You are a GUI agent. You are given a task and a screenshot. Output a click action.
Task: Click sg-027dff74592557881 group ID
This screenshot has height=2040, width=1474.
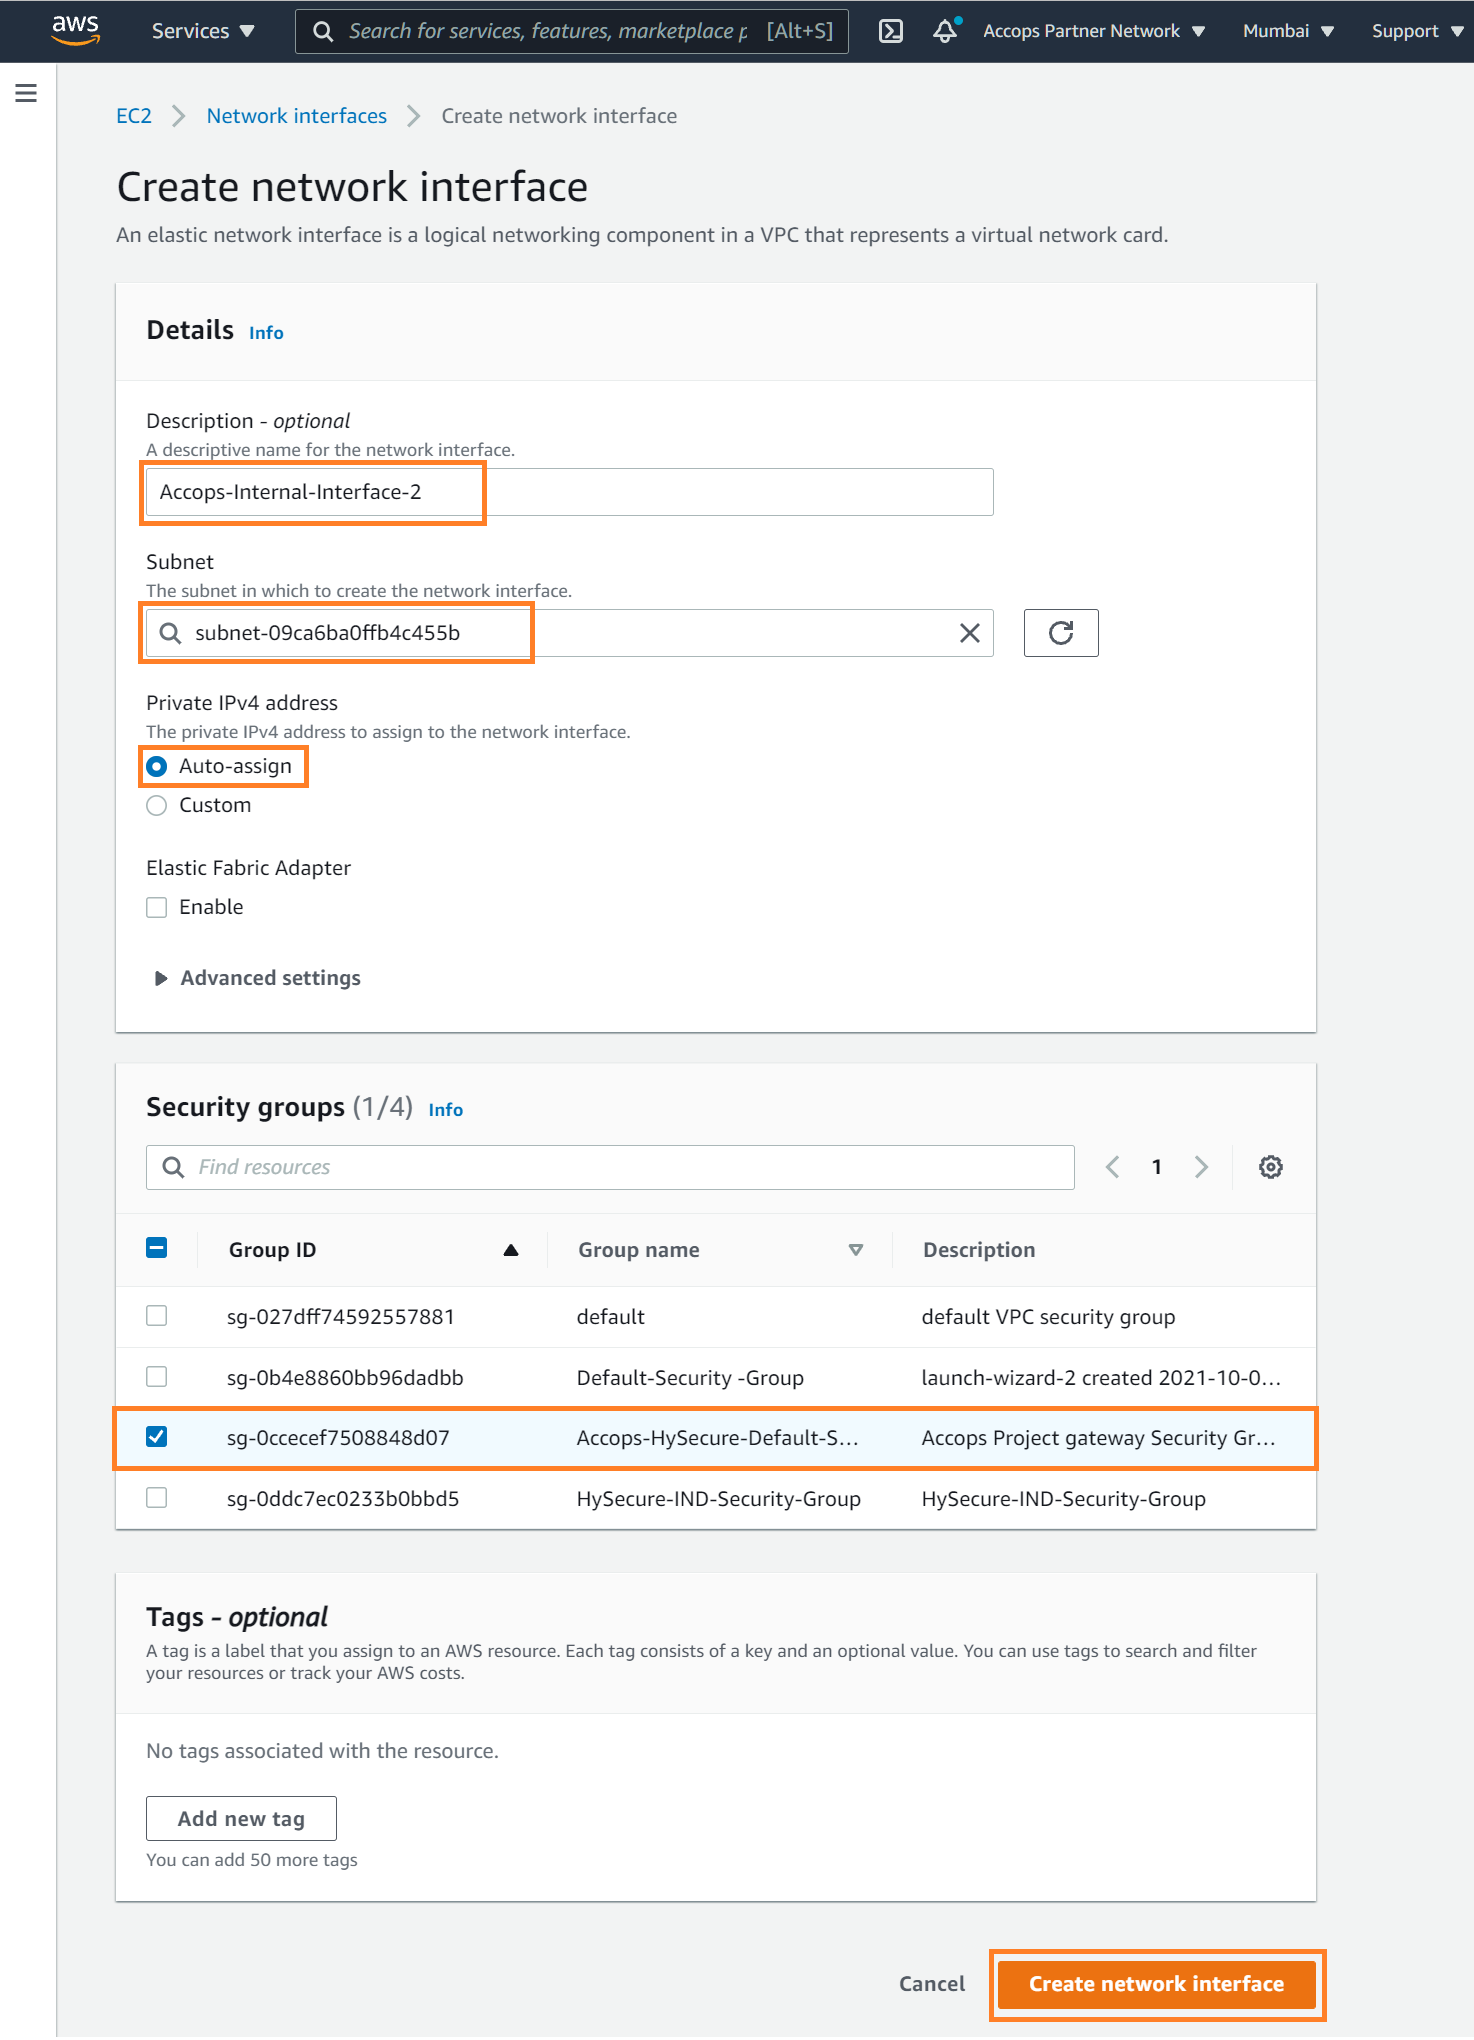341,1317
